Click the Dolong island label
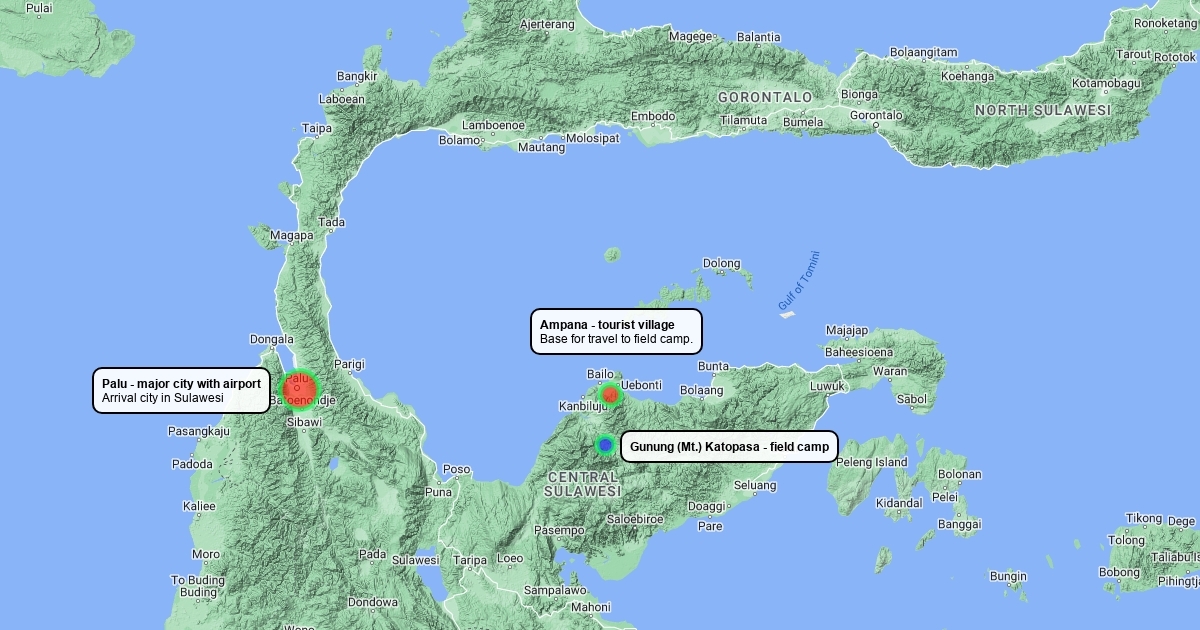This screenshot has width=1200, height=630. (721, 264)
